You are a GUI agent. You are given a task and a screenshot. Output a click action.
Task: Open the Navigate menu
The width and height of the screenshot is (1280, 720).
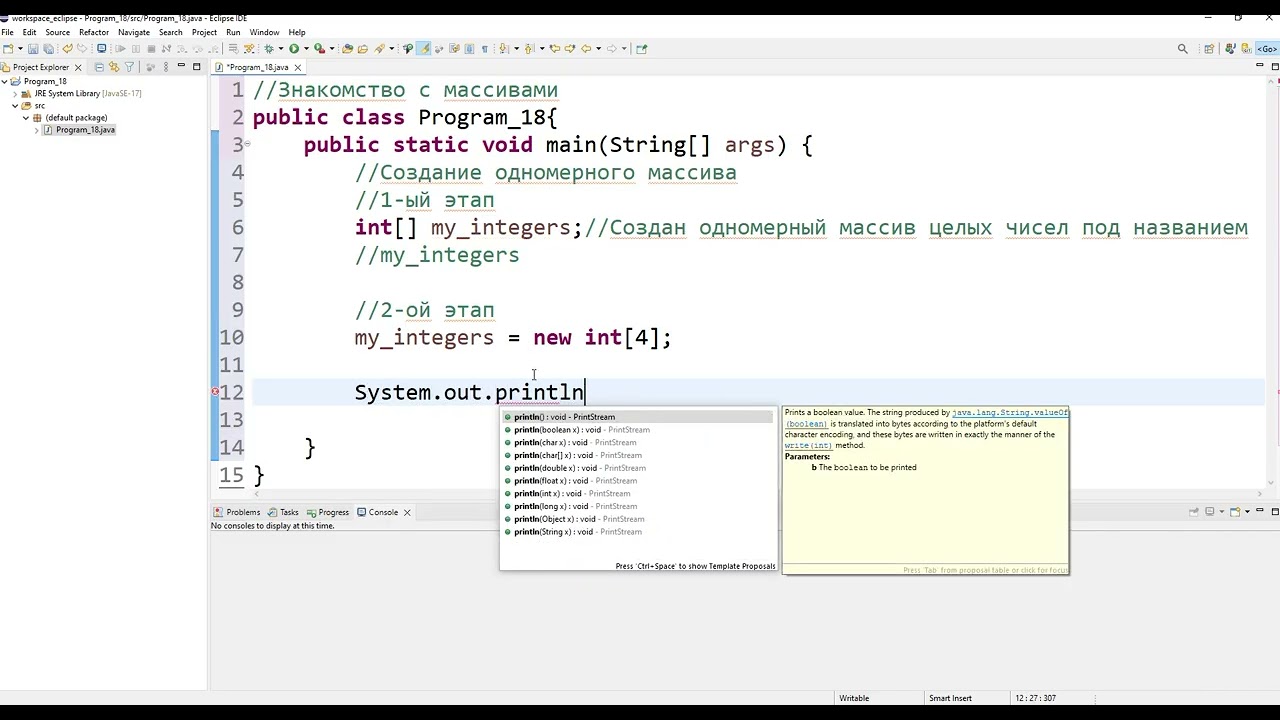coord(134,32)
